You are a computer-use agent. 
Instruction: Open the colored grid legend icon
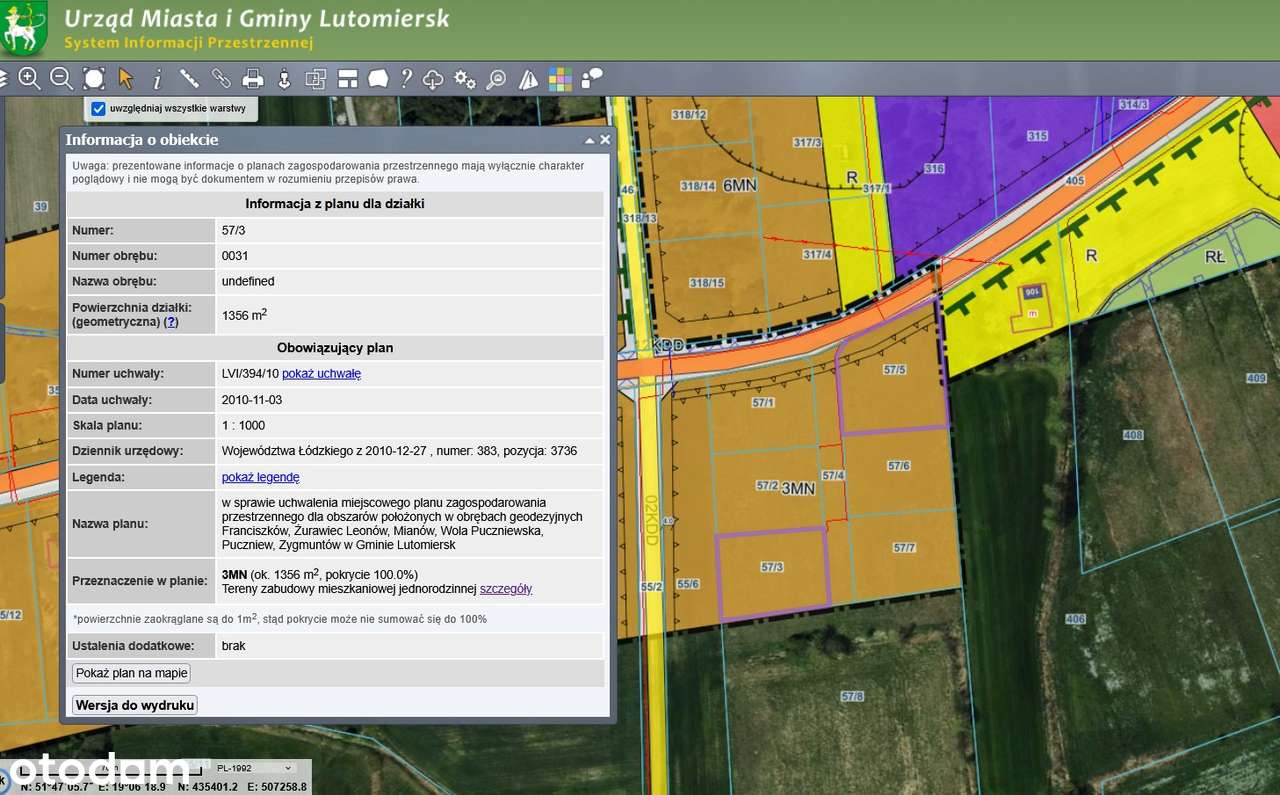(560, 78)
